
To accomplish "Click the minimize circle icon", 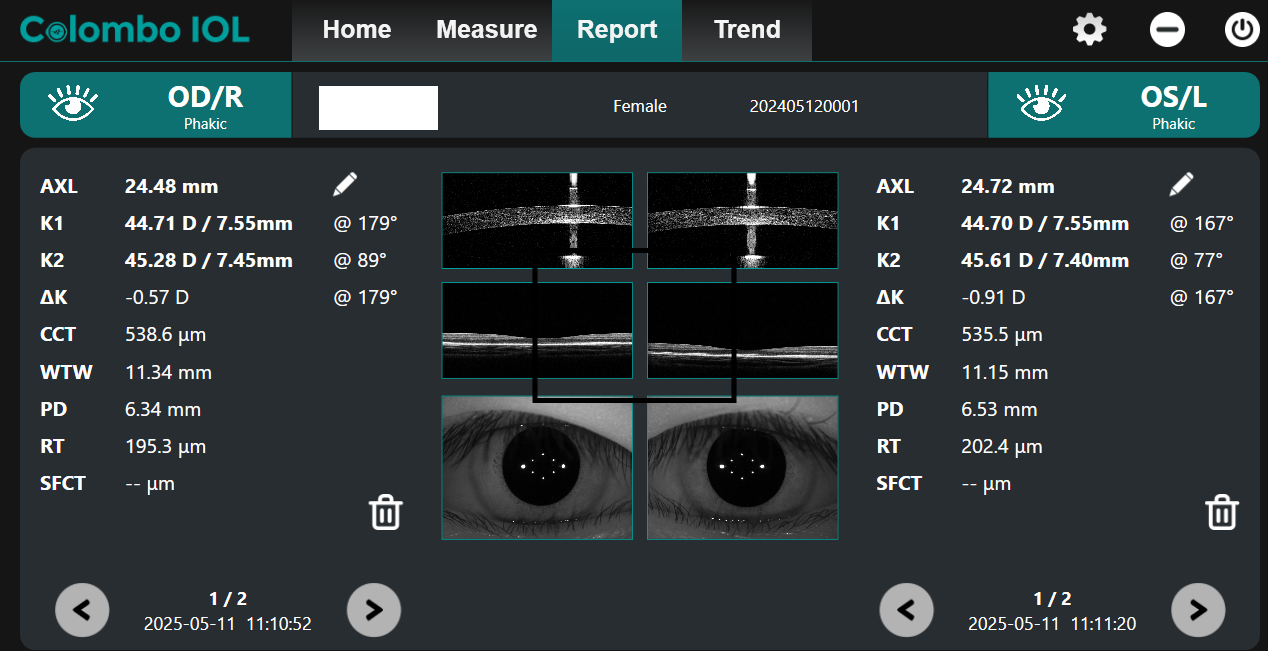I will pyautogui.click(x=1166, y=30).
